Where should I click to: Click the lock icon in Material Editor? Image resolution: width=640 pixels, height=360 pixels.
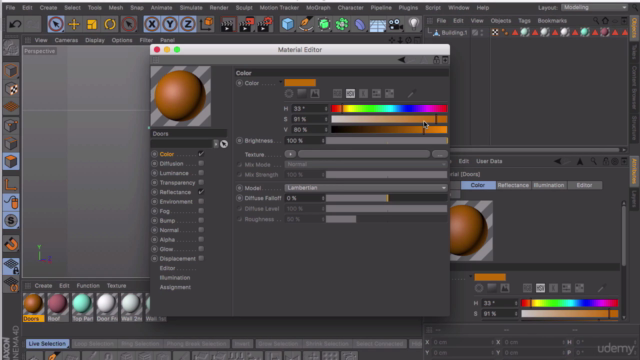point(436,60)
